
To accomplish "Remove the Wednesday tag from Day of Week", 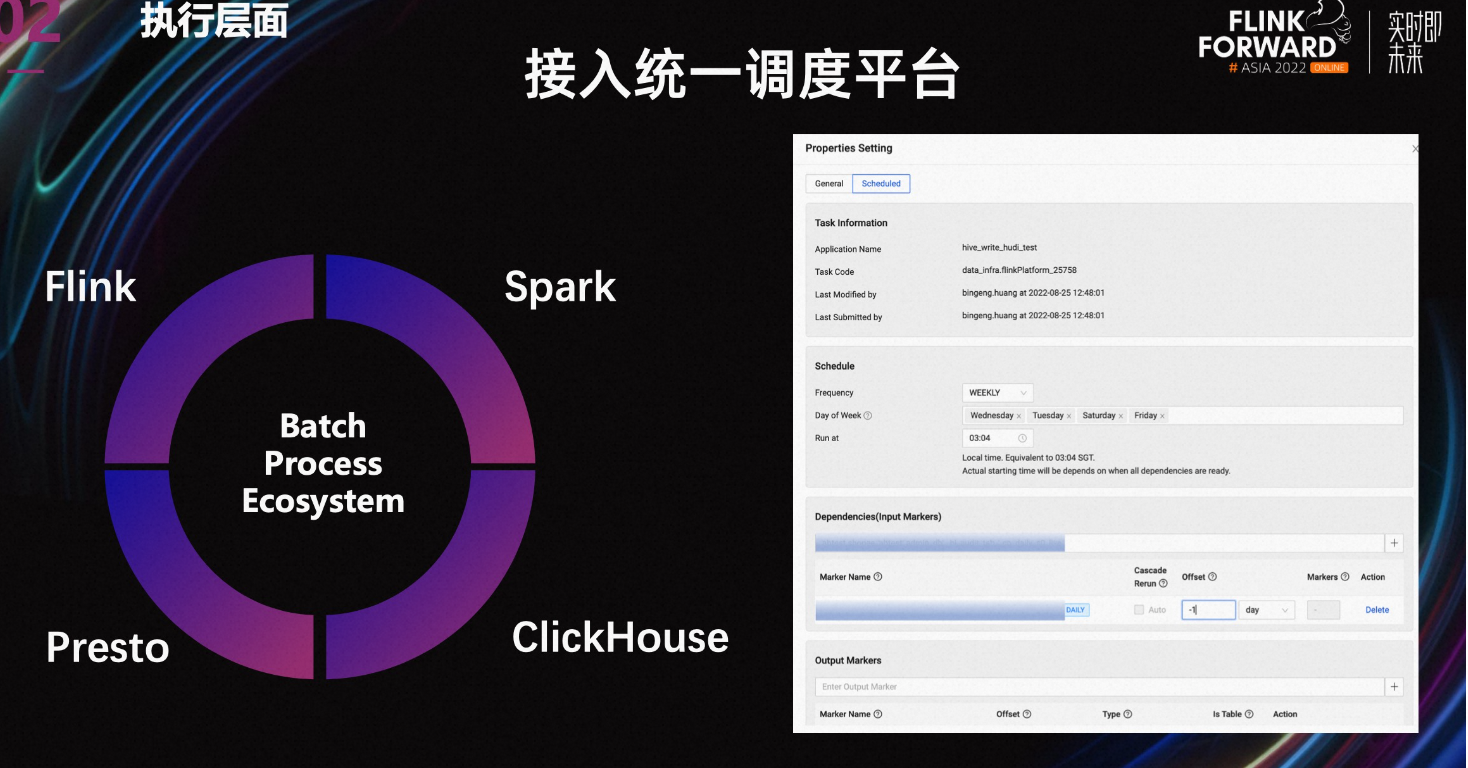I will click(1019, 416).
